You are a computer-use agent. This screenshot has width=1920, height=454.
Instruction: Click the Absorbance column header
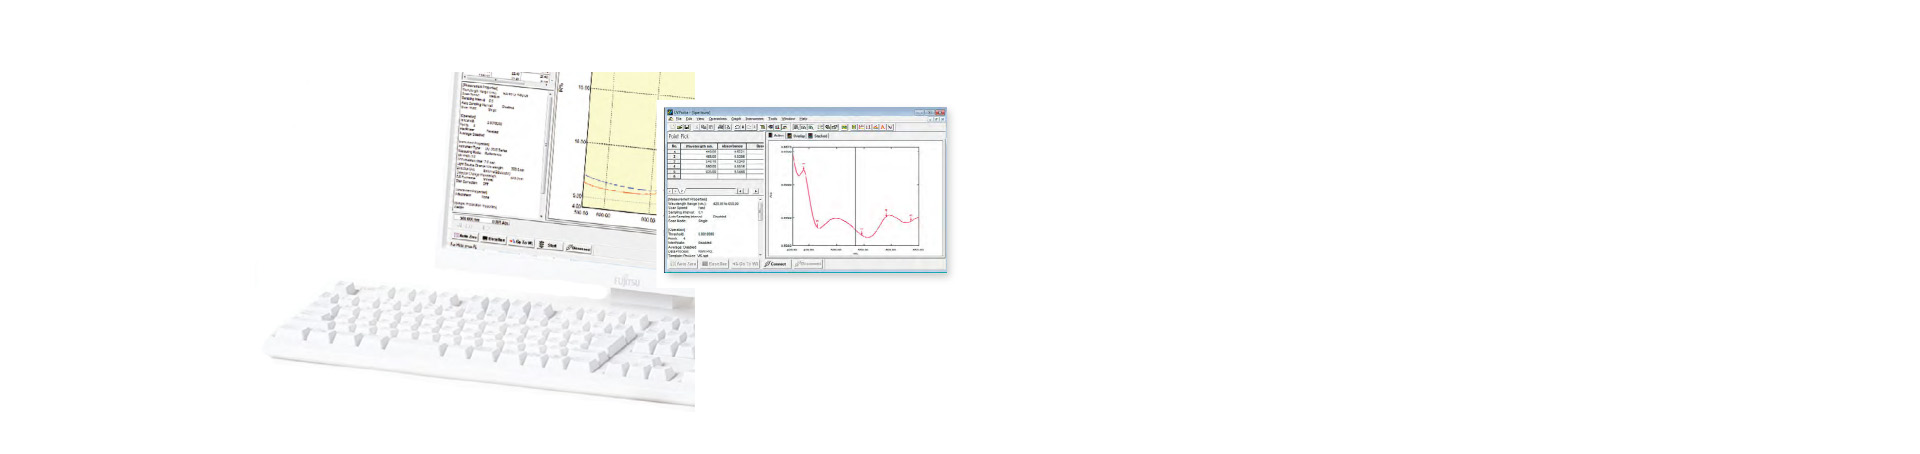click(x=732, y=146)
